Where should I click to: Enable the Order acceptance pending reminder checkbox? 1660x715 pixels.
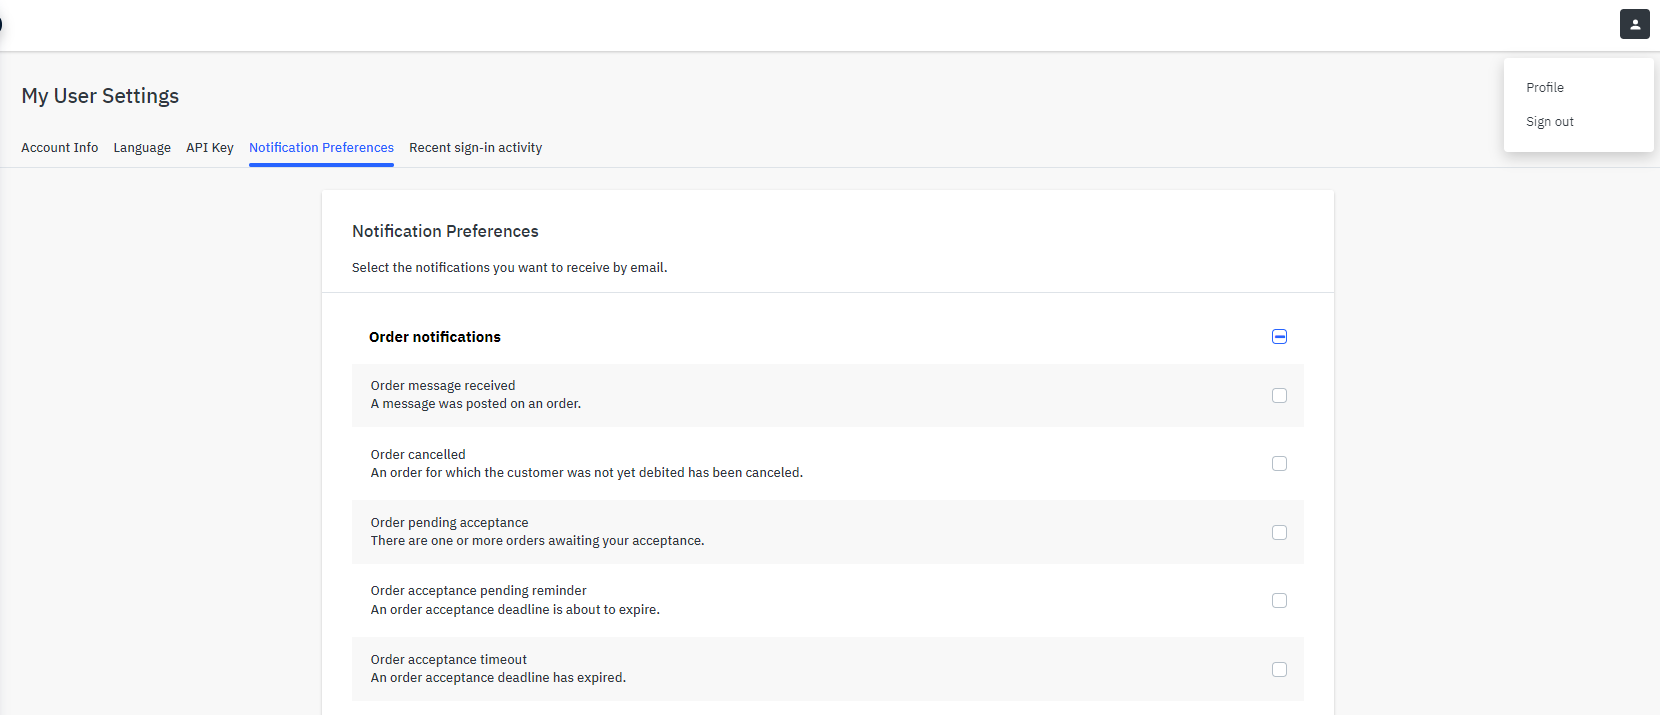tap(1279, 601)
